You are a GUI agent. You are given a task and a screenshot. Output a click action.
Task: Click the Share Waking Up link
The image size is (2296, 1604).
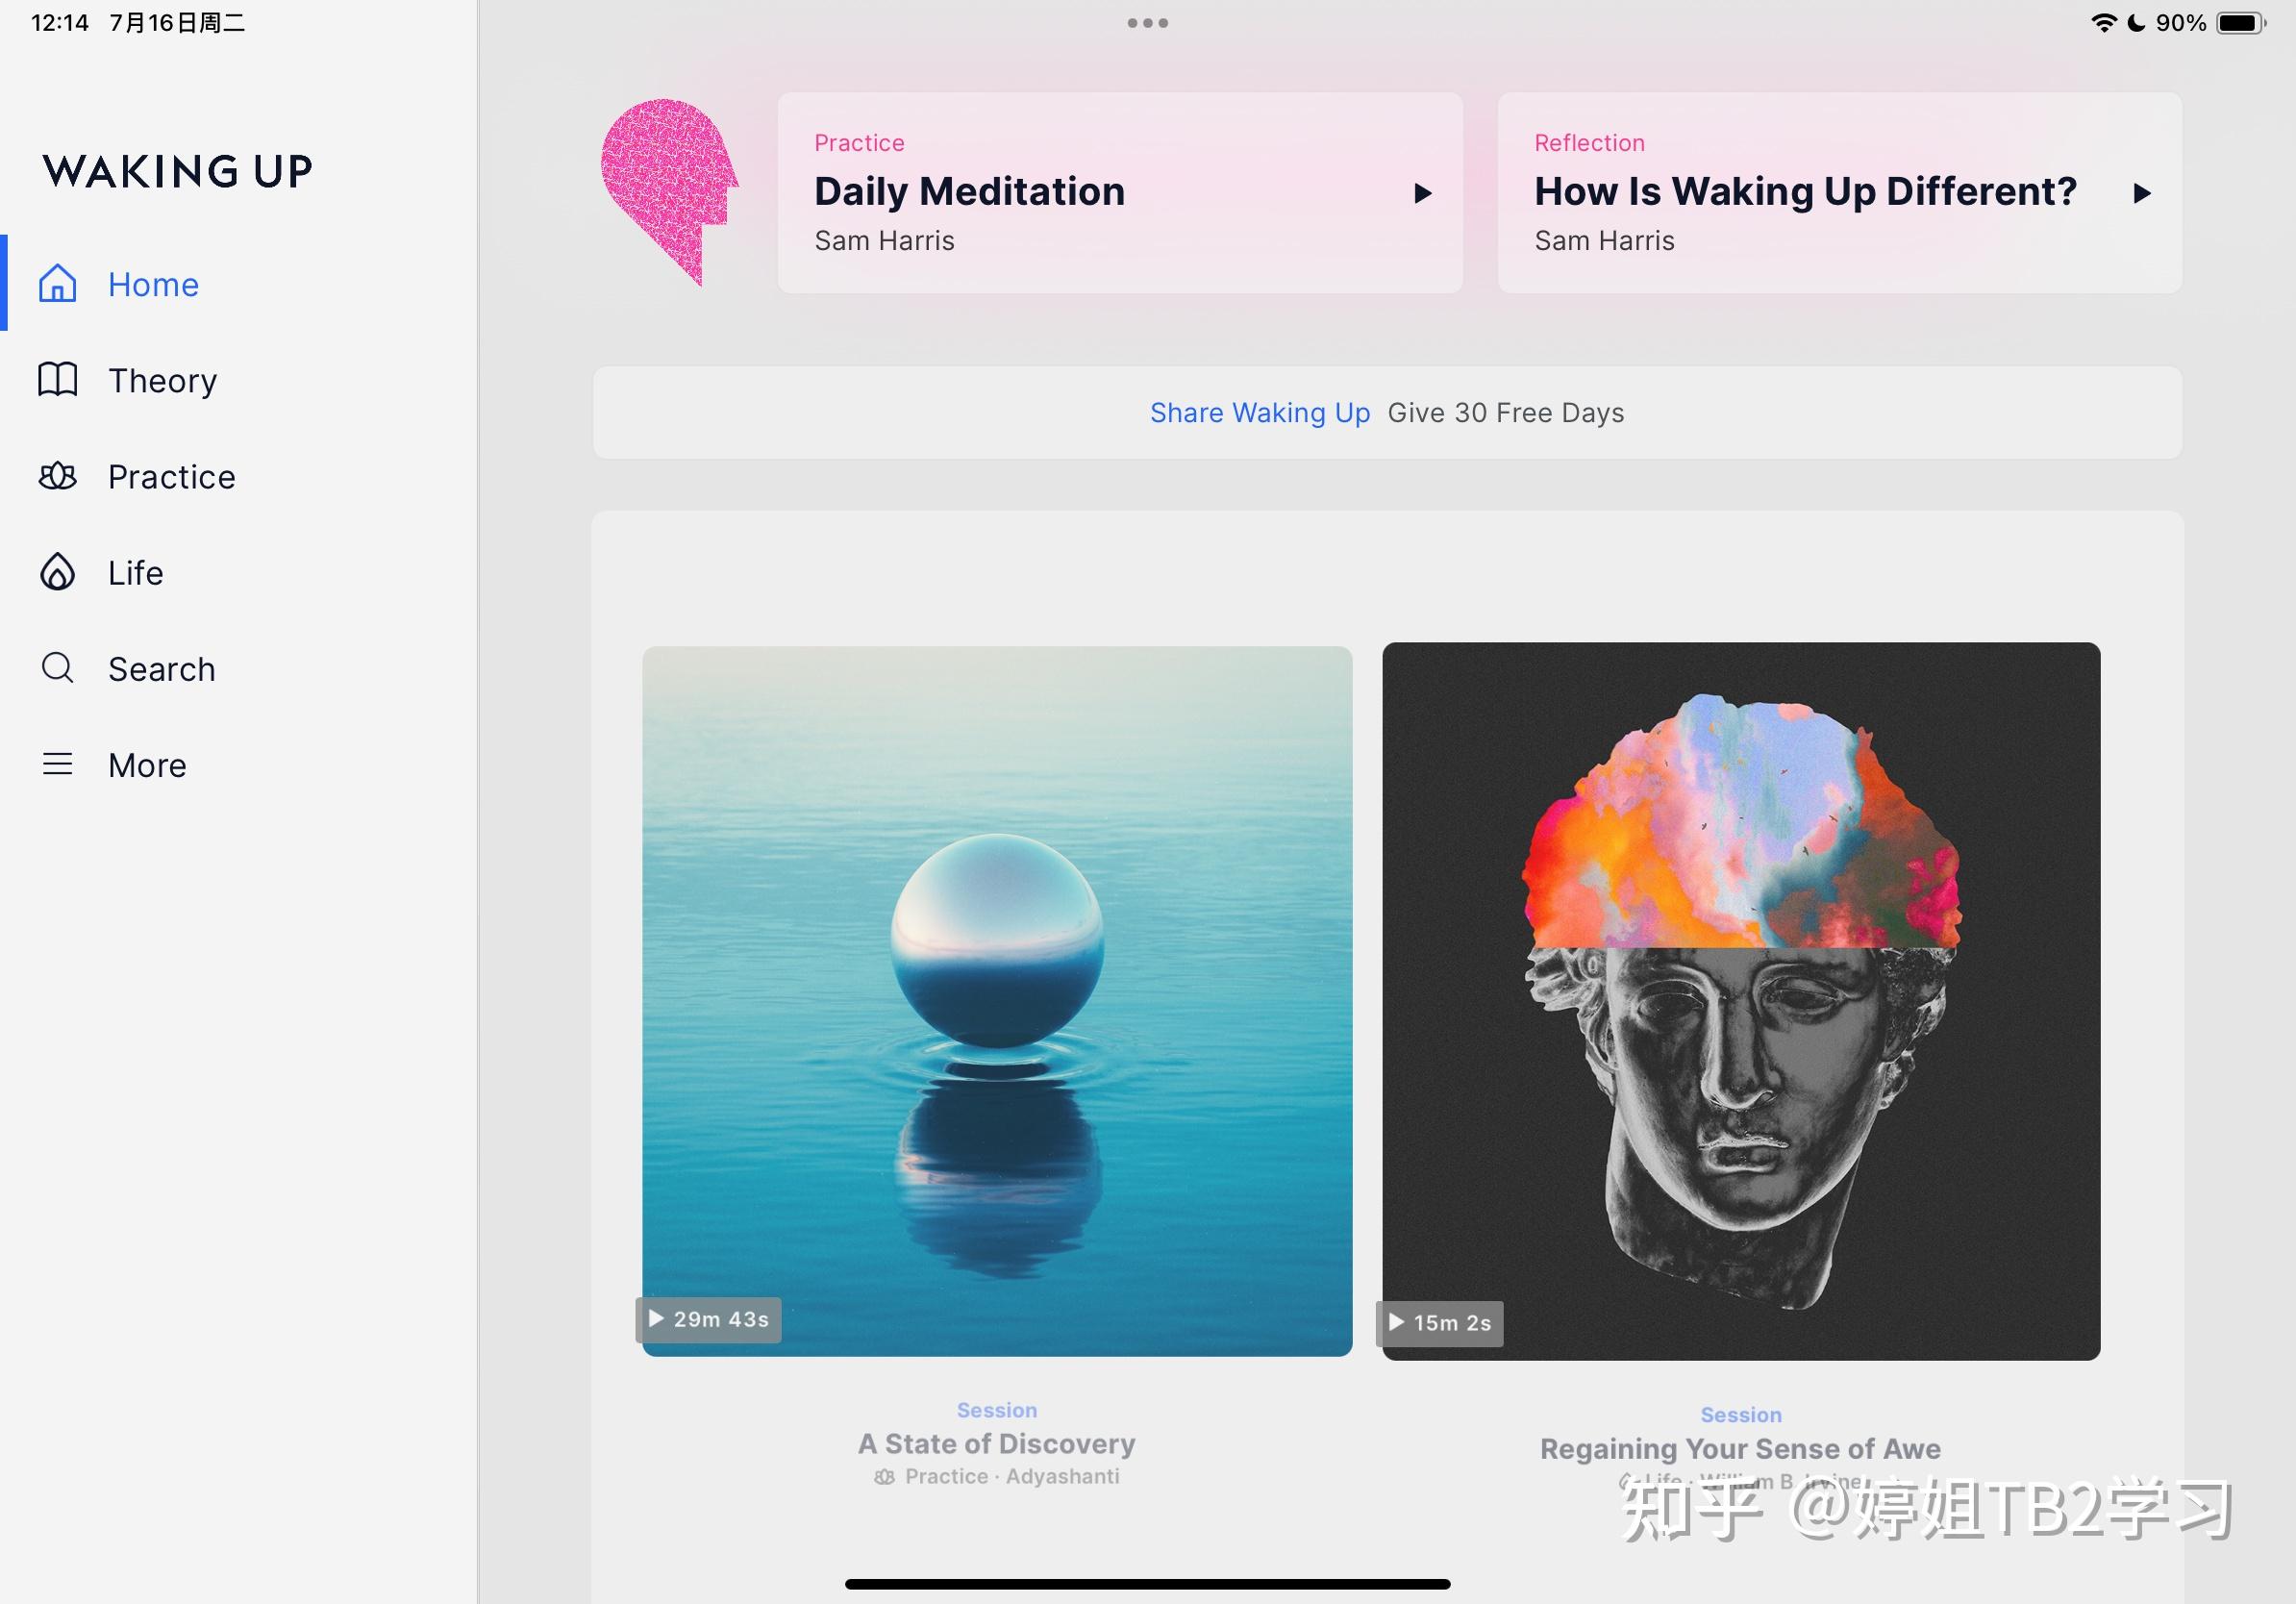[x=1259, y=412]
